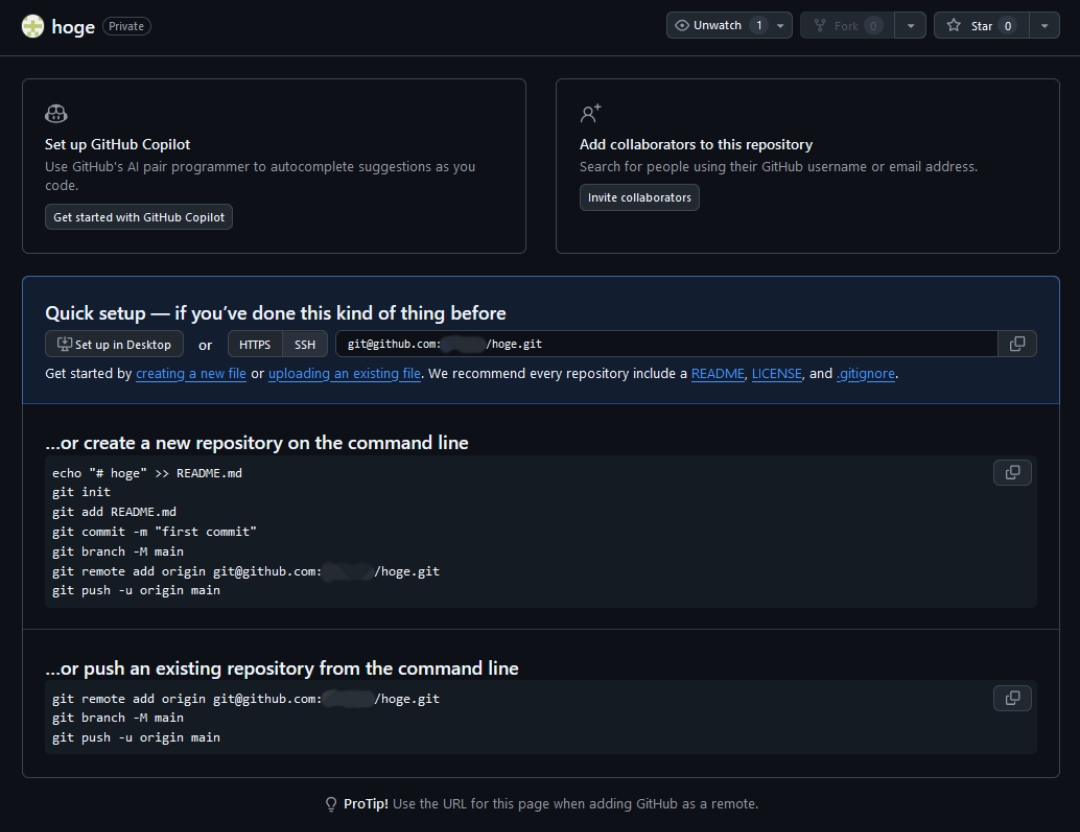Switch to SSH clone URL
This screenshot has height=832, width=1080.
(305, 345)
